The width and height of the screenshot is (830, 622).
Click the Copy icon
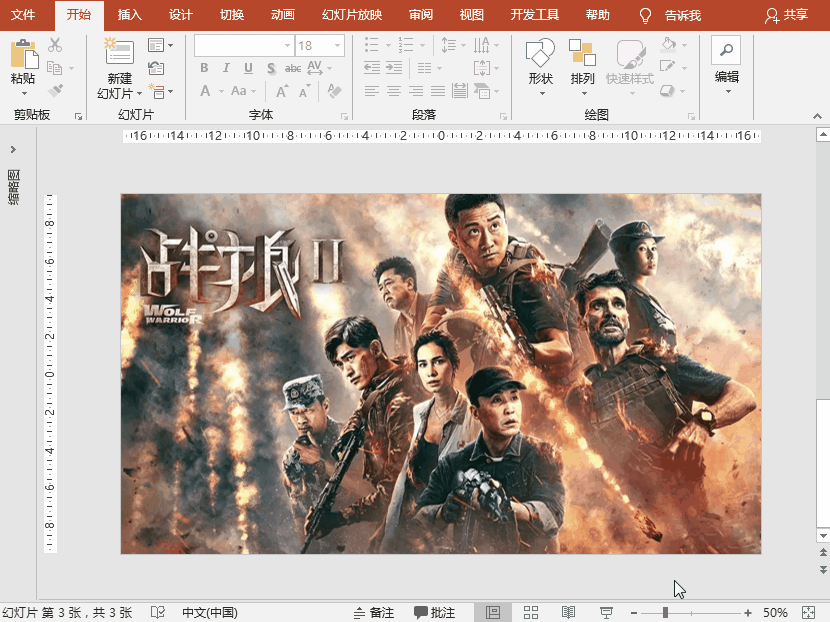55,68
